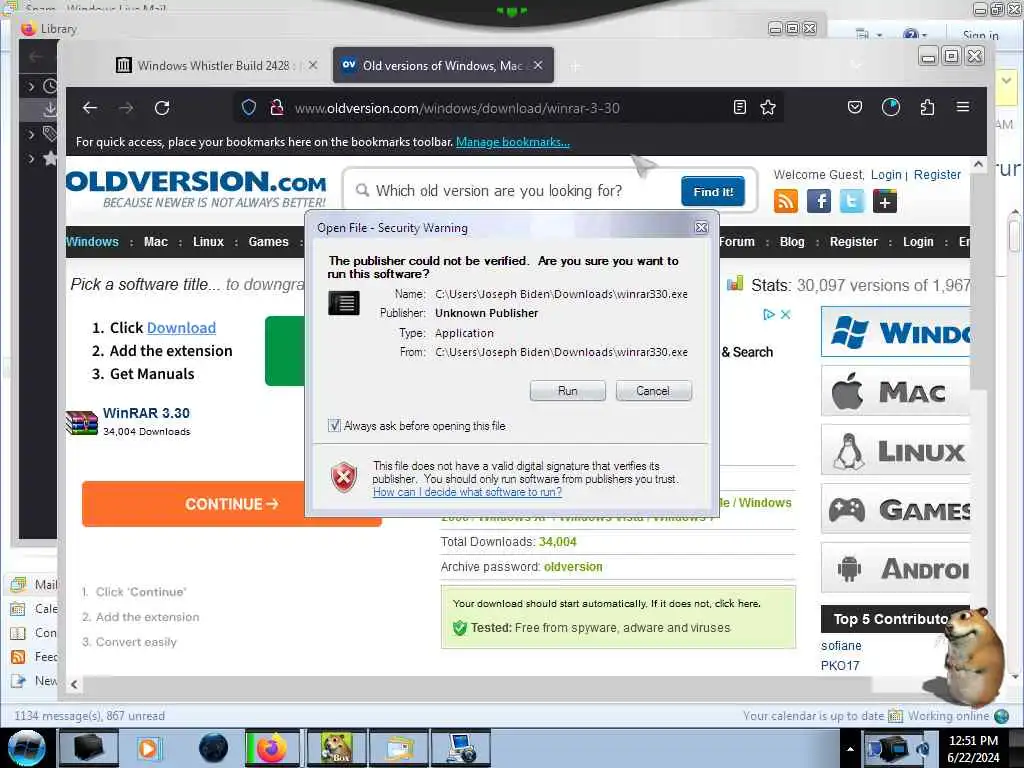Expand the bookmarks star item in Library
1024x768 pixels.
(x=31, y=158)
